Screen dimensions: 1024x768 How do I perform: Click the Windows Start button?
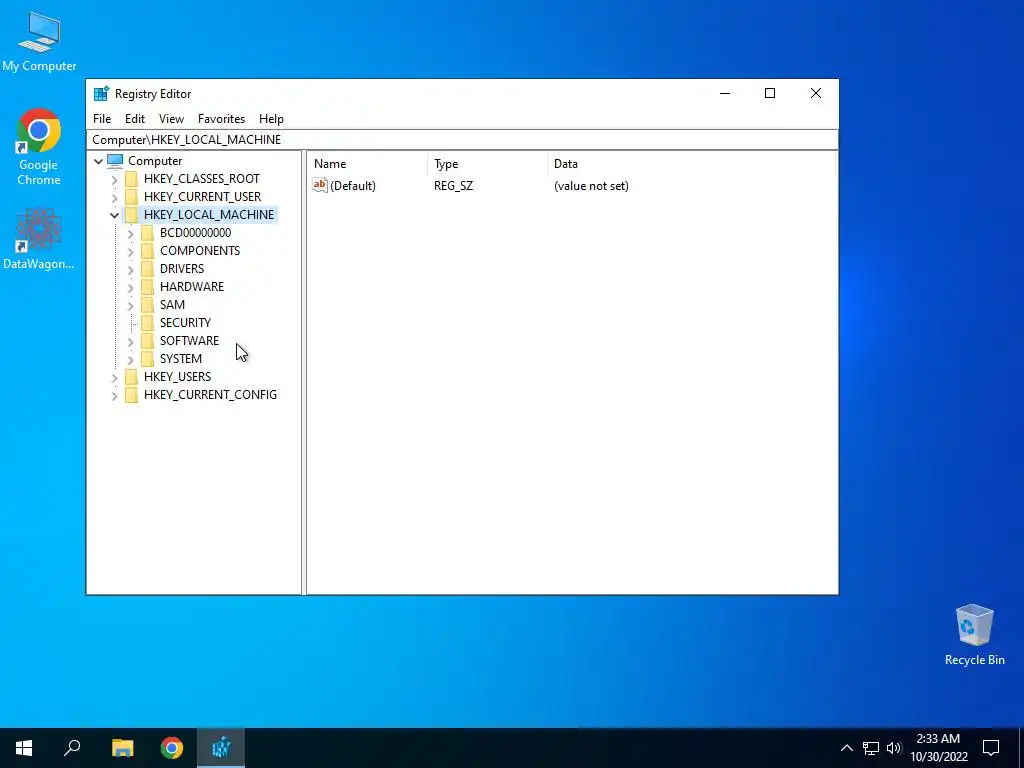point(24,748)
